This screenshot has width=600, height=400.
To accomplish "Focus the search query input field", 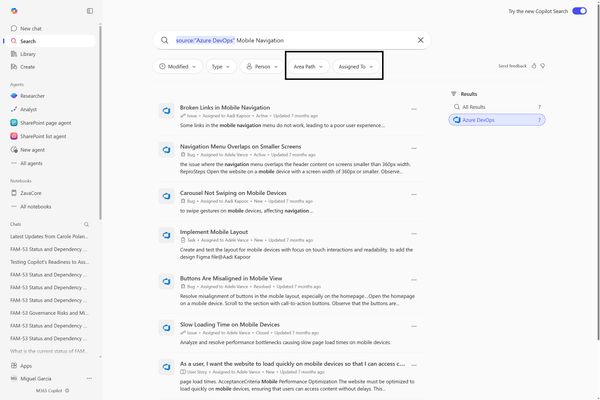I will 293,40.
